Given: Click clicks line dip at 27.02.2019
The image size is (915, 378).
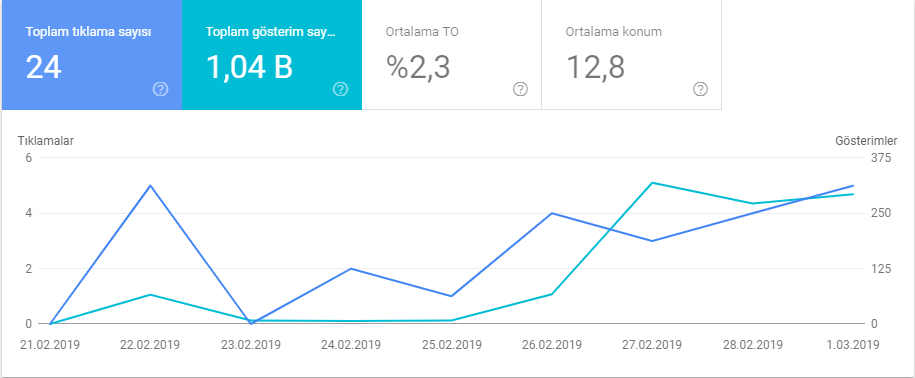Looking at the screenshot, I should point(652,241).
